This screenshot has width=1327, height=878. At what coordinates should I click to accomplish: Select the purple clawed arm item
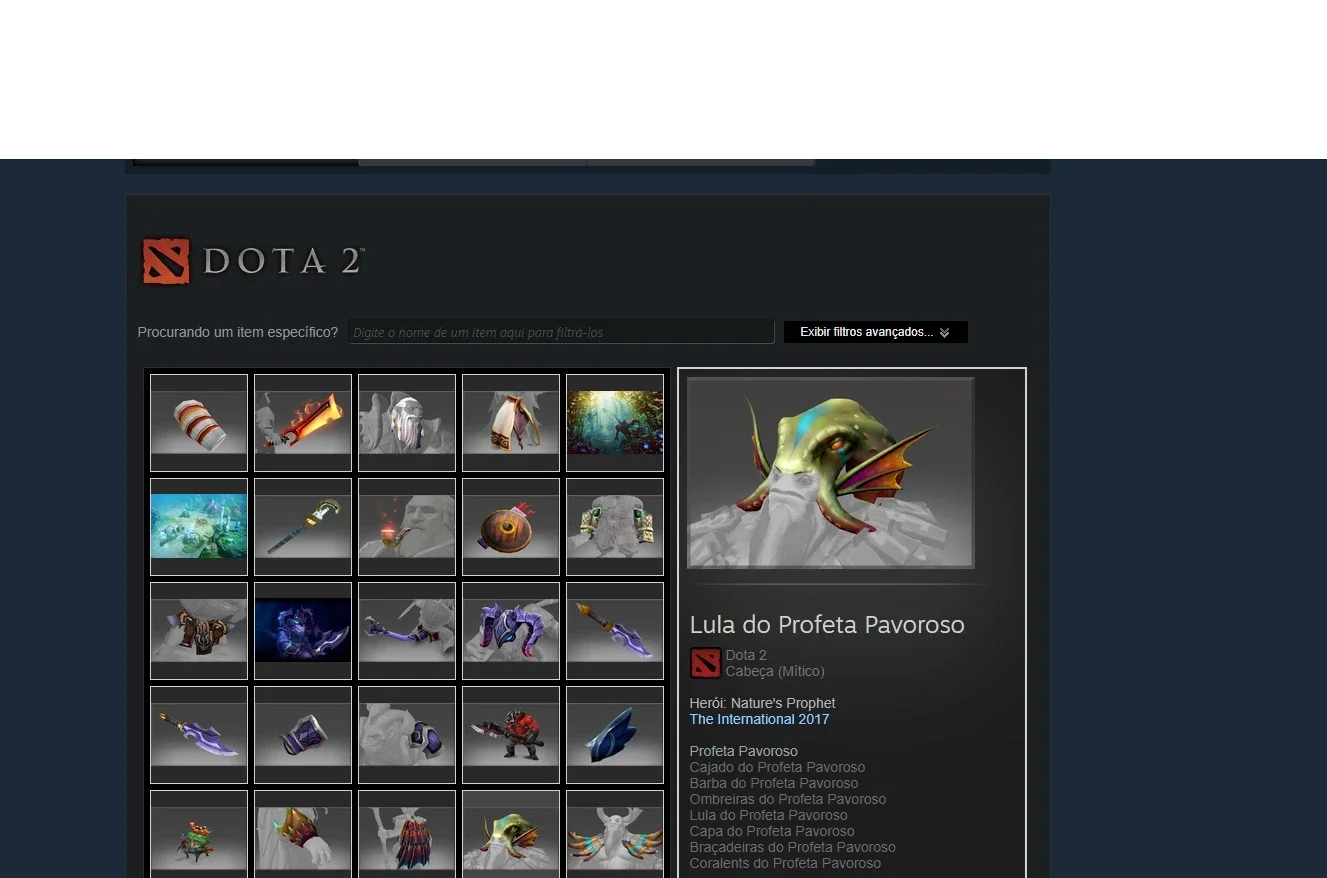(407, 631)
